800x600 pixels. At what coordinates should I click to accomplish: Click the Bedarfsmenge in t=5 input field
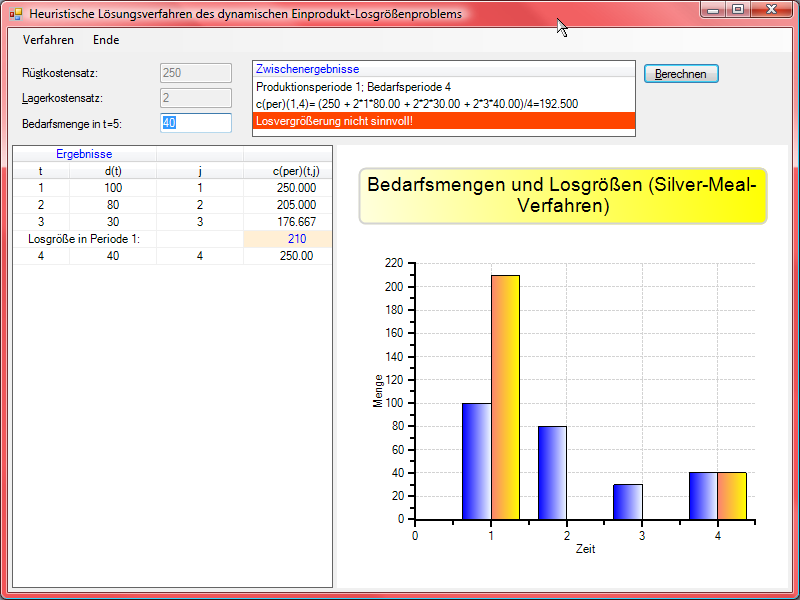pos(195,123)
